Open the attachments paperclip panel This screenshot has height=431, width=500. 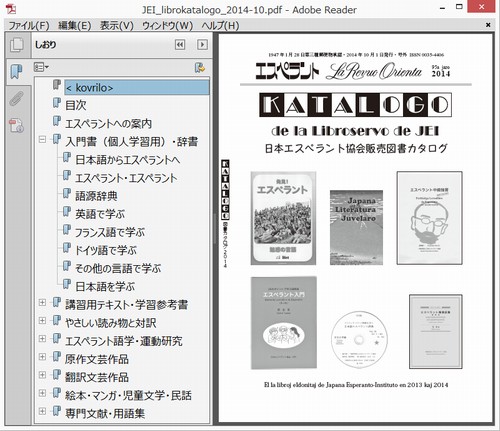16,99
